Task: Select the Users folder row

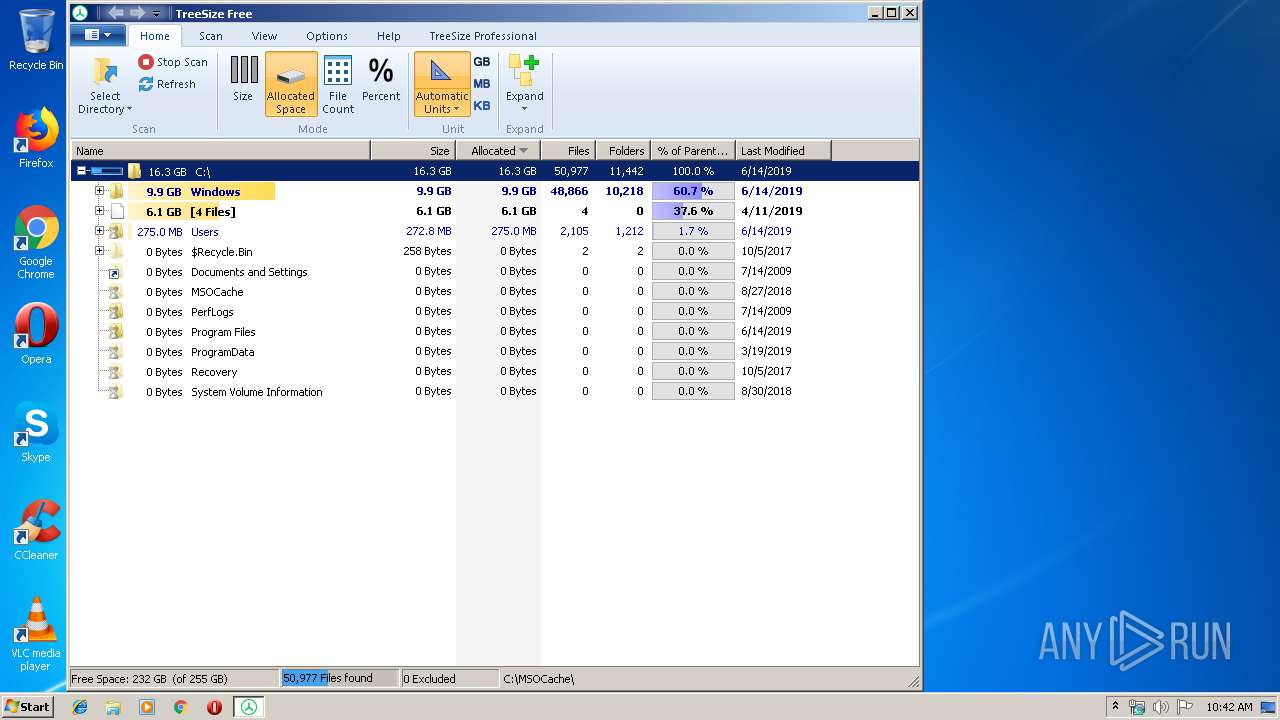Action: (x=494, y=231)
